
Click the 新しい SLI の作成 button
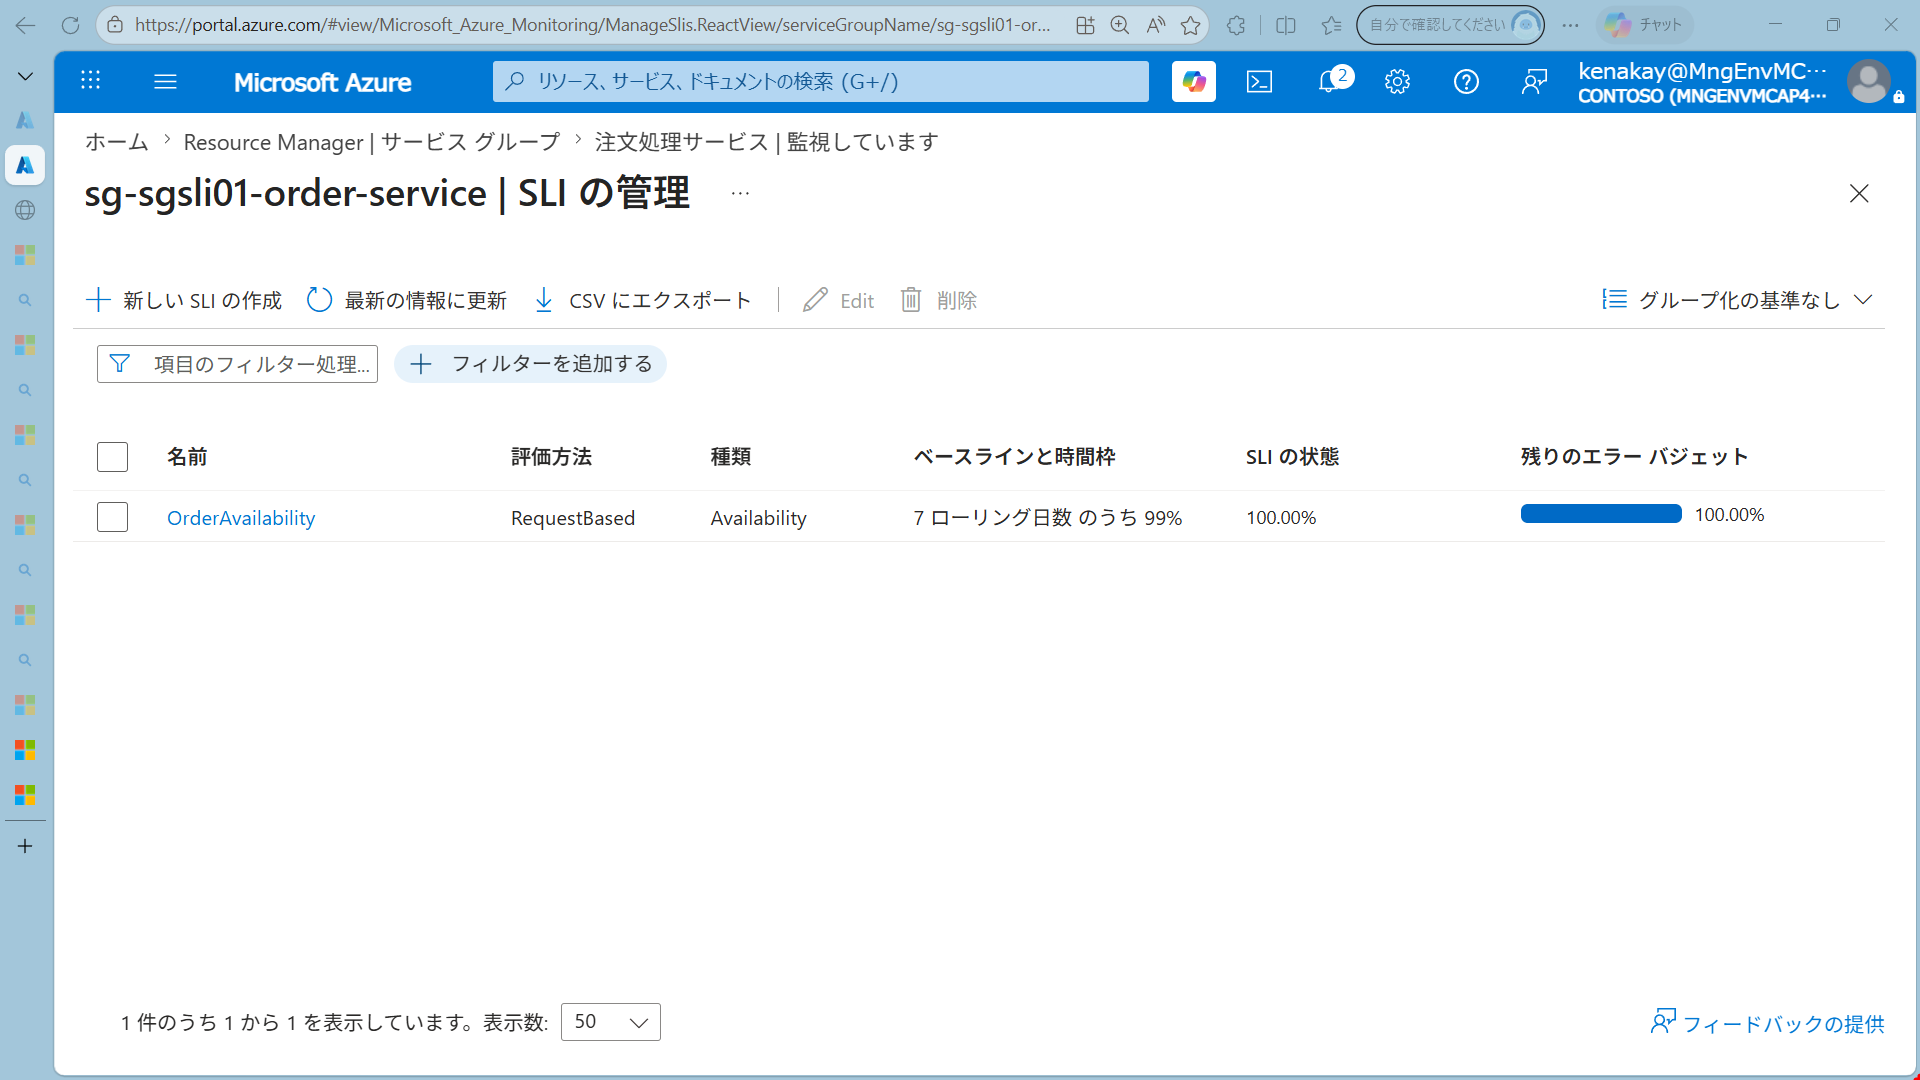[x=184, y=300]
